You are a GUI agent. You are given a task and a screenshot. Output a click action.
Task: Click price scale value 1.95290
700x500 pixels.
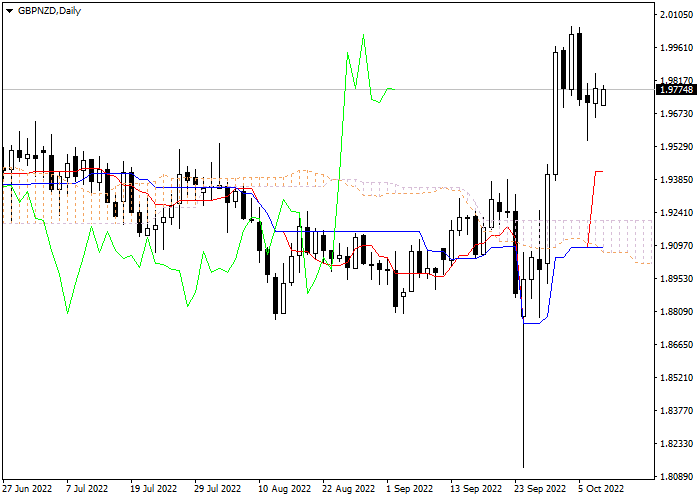click(x=677, y=147)
